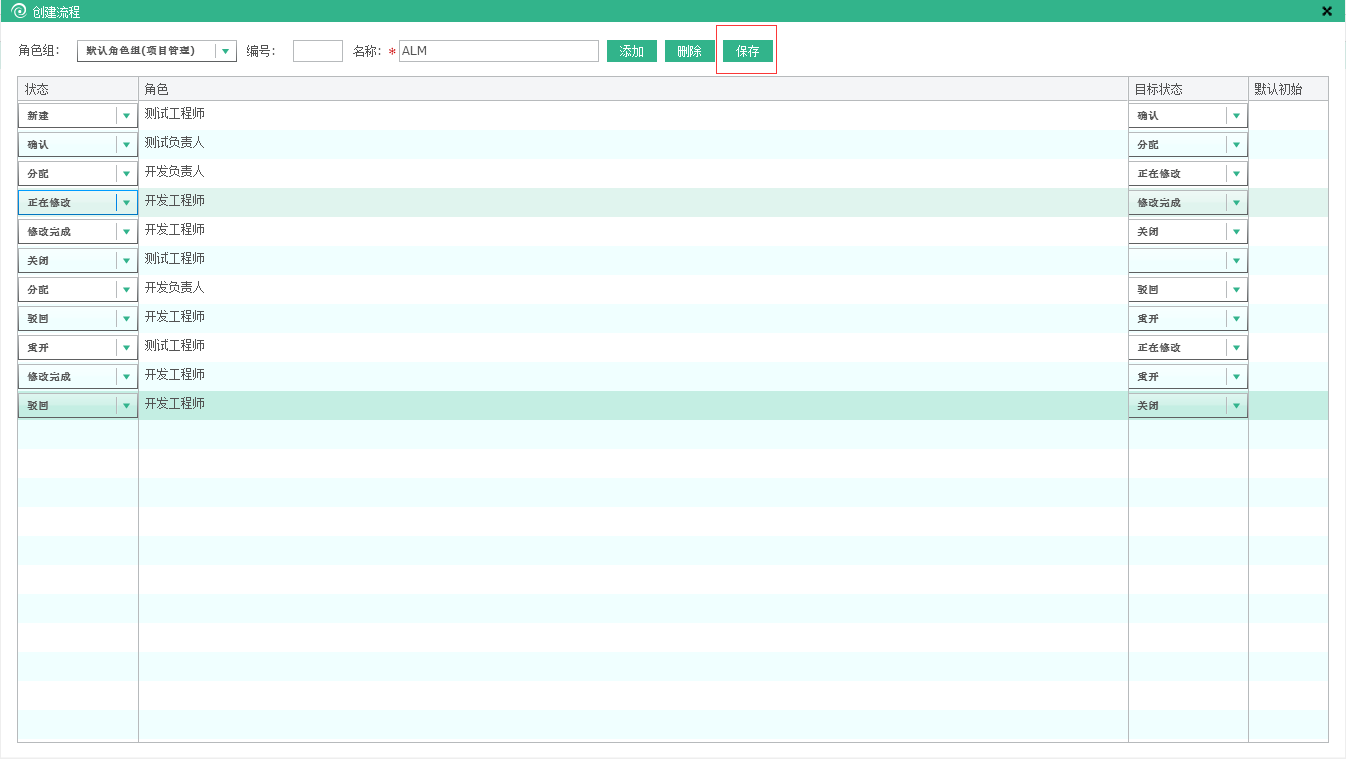Expand the 新建 status dropdown

tap(126, 116)
